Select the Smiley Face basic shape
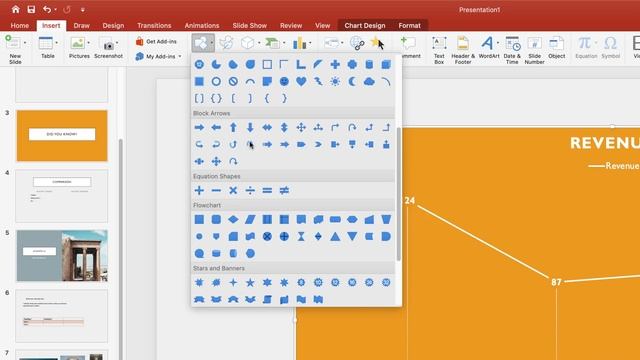Image resolution: width=640 pixels, height=360 pixels. [x=284, y=81]
